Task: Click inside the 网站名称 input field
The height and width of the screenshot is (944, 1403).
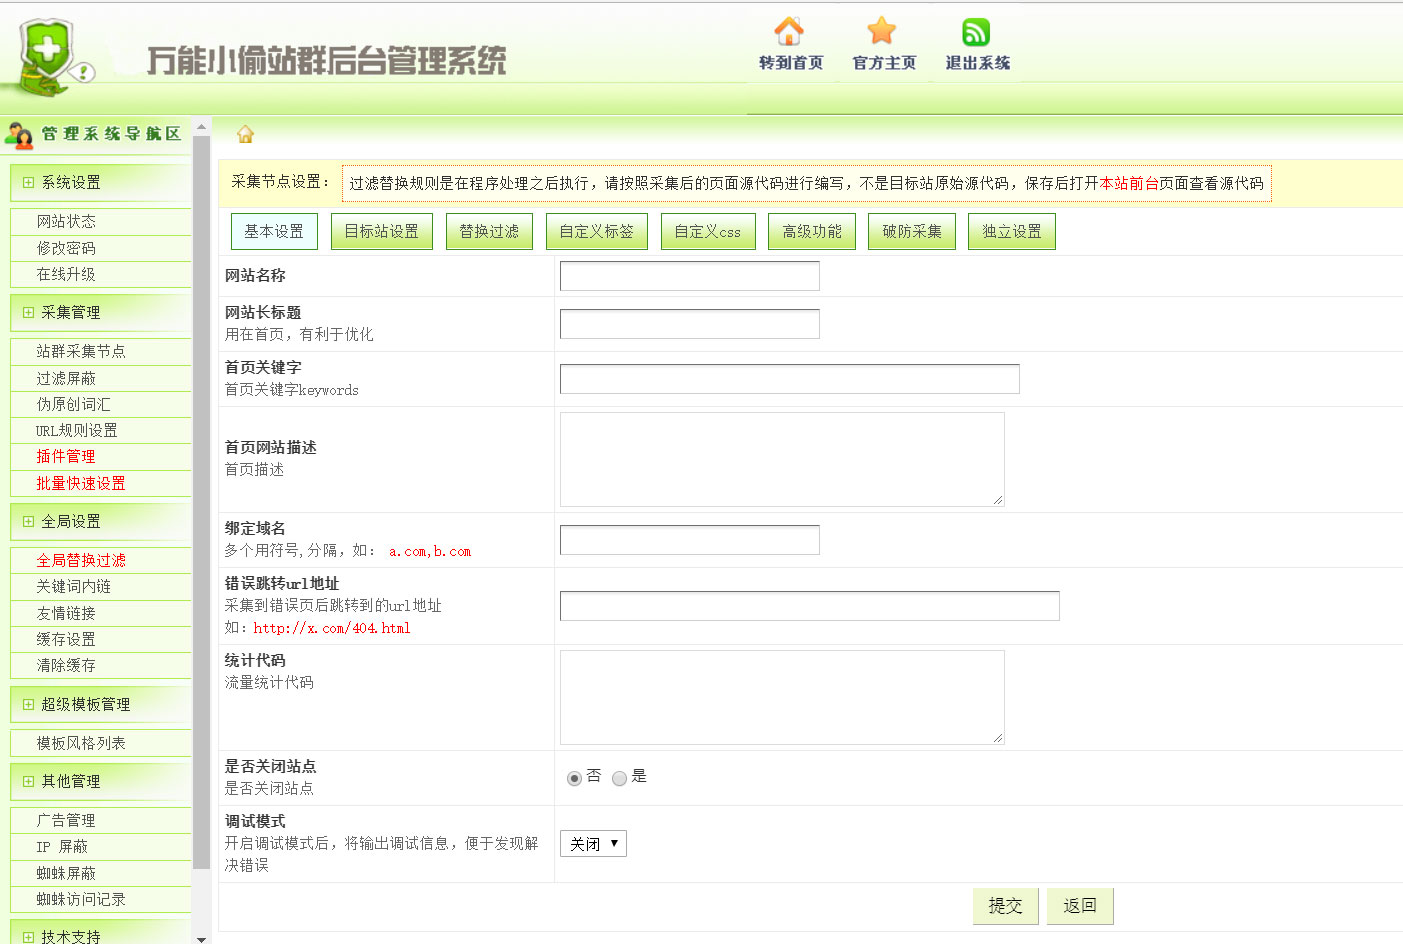Action: click(688, 275)
